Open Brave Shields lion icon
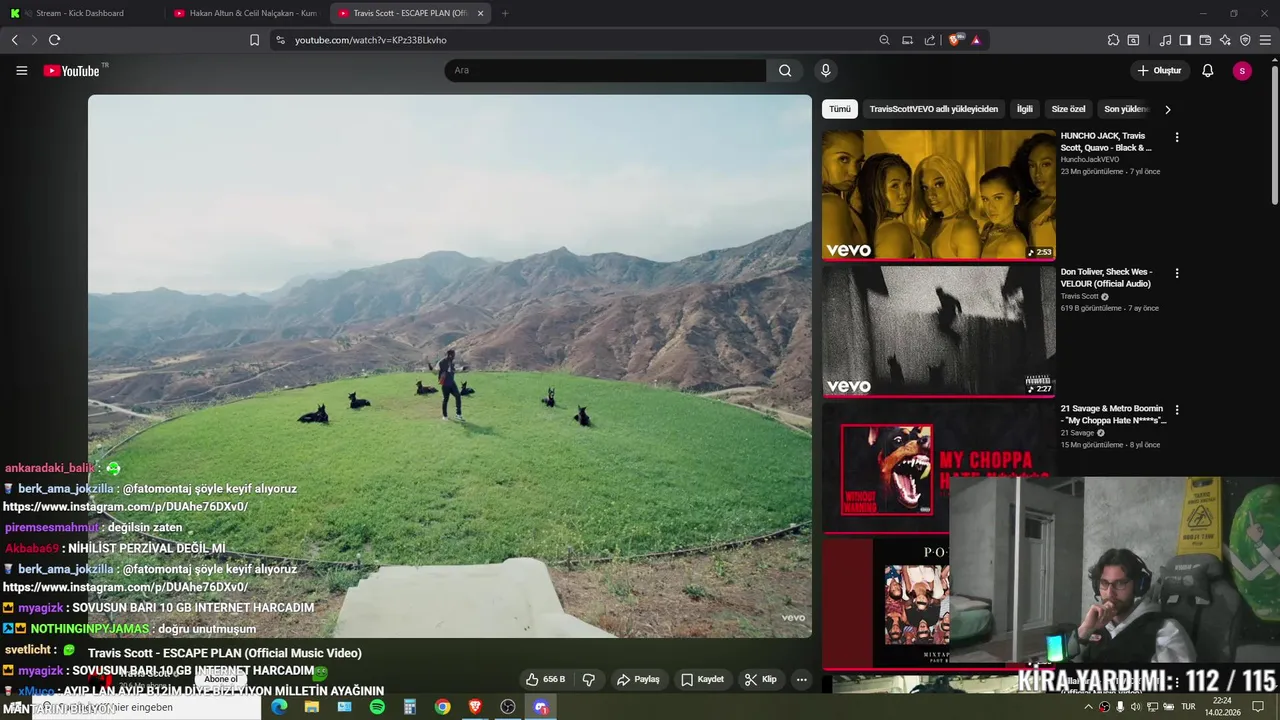Image resolution: width=1280 pixels, height=720 pixels. coord(954,40)
